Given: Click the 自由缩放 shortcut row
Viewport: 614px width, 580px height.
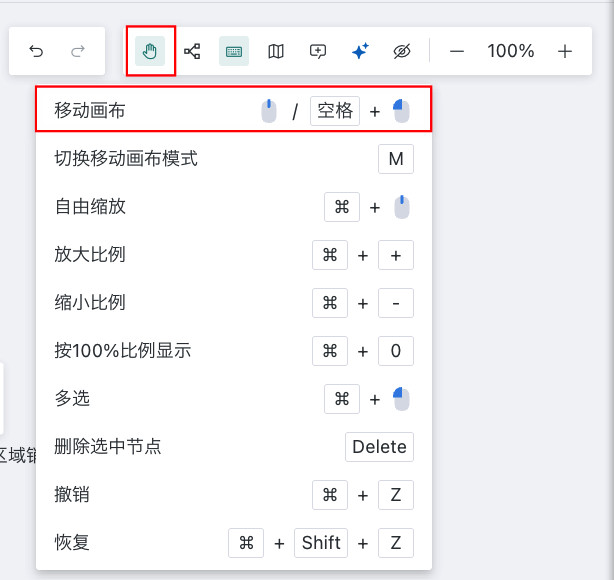Looking at the screenshot, I should pyautogui.click(x=90, y=207).
